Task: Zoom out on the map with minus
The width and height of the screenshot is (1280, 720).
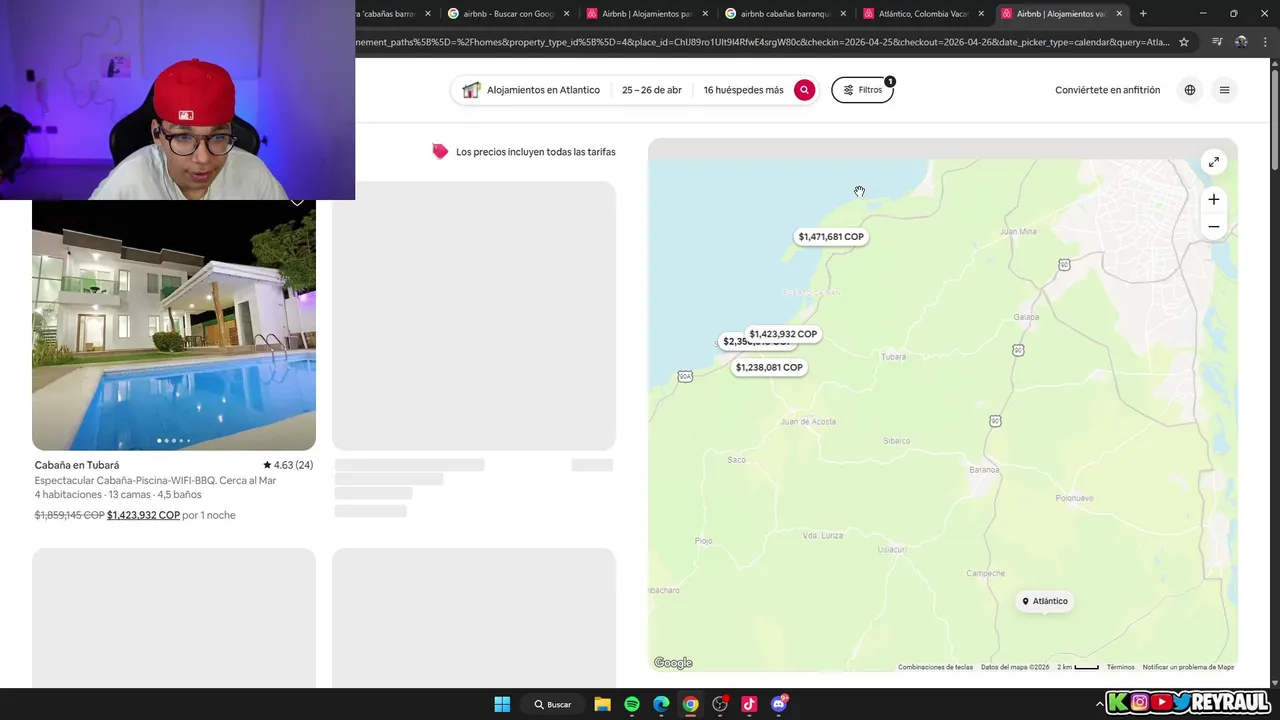Action: 1213,227
